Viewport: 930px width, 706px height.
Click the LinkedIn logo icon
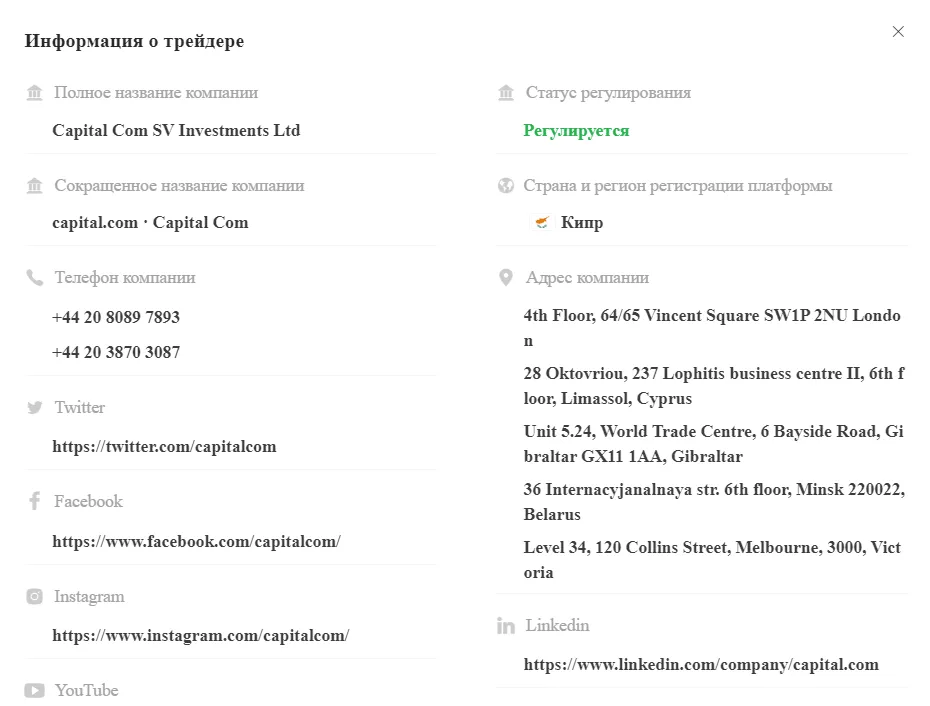tap(505, 625)
